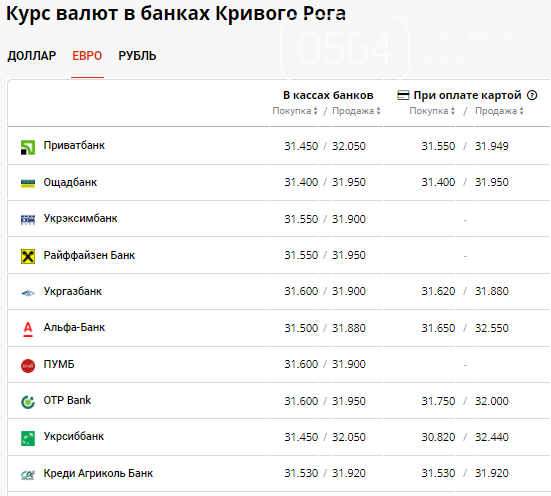Click the Приватбанк logo icon
The image size is (551, 496).
pyautogui.click(x=28, y=147)
